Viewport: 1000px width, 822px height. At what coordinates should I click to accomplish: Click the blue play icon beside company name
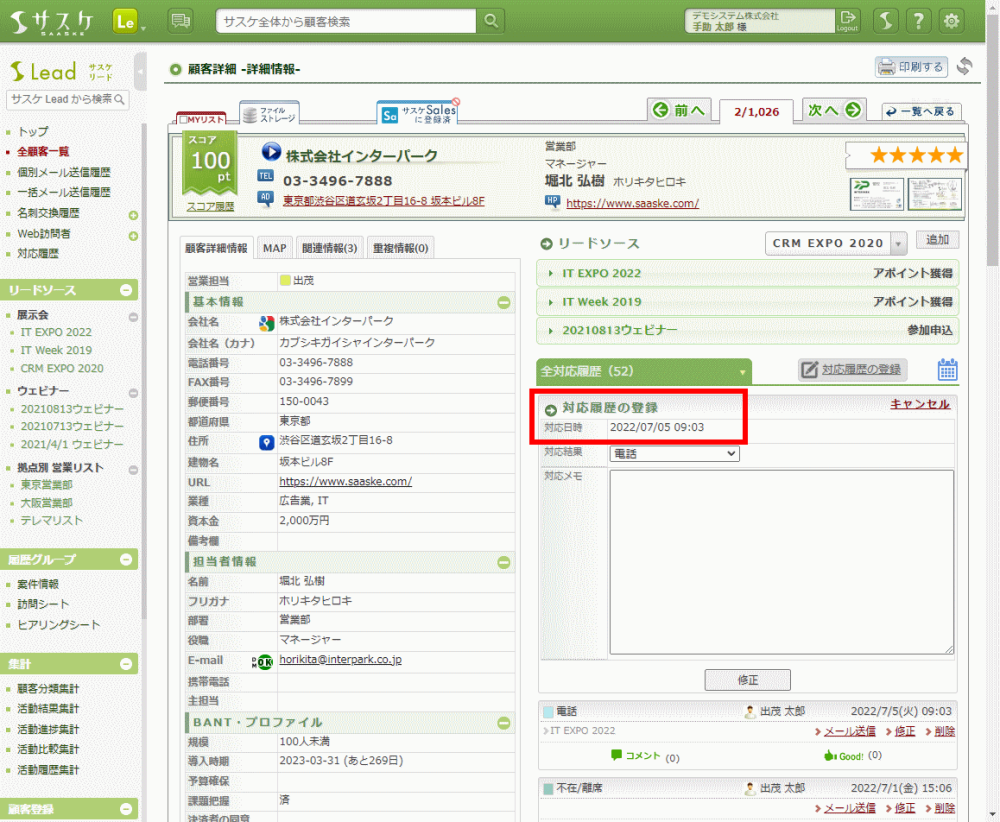pos(271,152)
